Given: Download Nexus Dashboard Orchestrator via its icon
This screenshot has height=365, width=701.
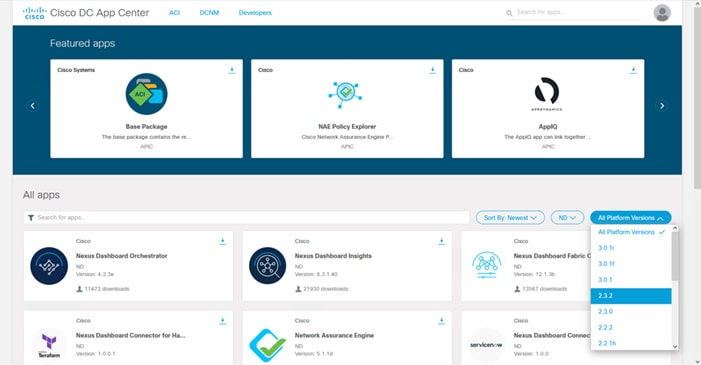Looking at the screenshot, I should coord(223,242).
